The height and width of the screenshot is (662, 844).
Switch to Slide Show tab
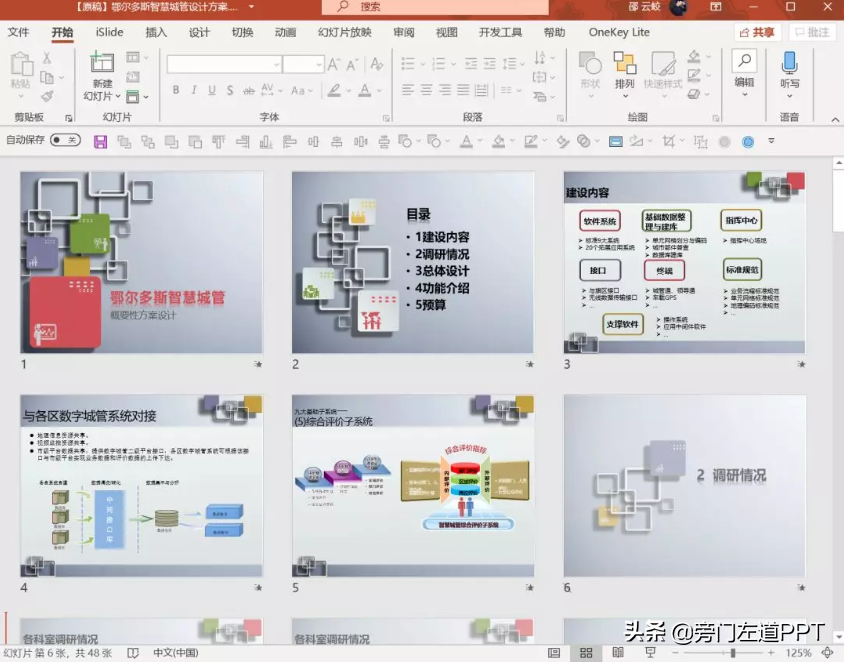point(344,32)
